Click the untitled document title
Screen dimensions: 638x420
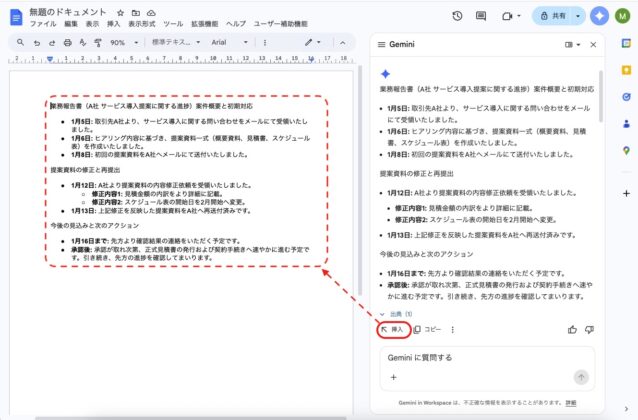pyautogui.click(x=68, y=13)
